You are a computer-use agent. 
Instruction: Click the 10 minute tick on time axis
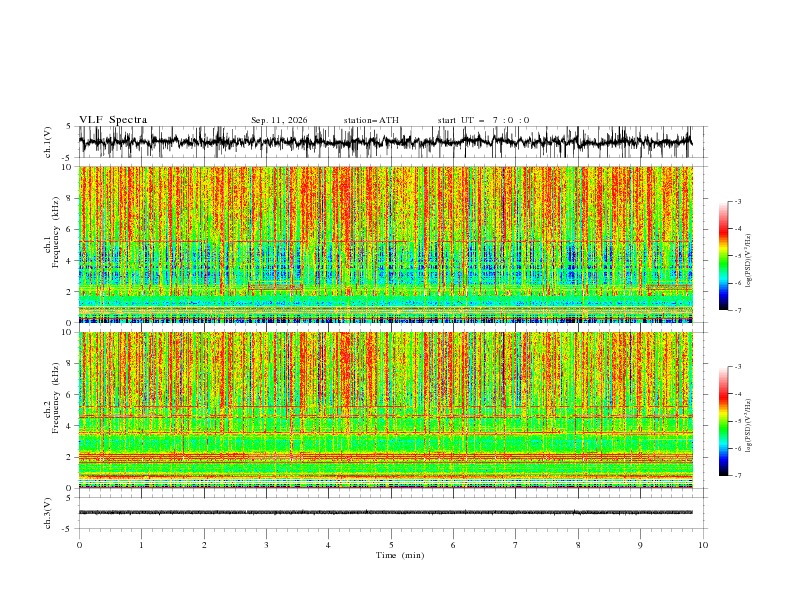pyautogui.click(x=703, y=545)
